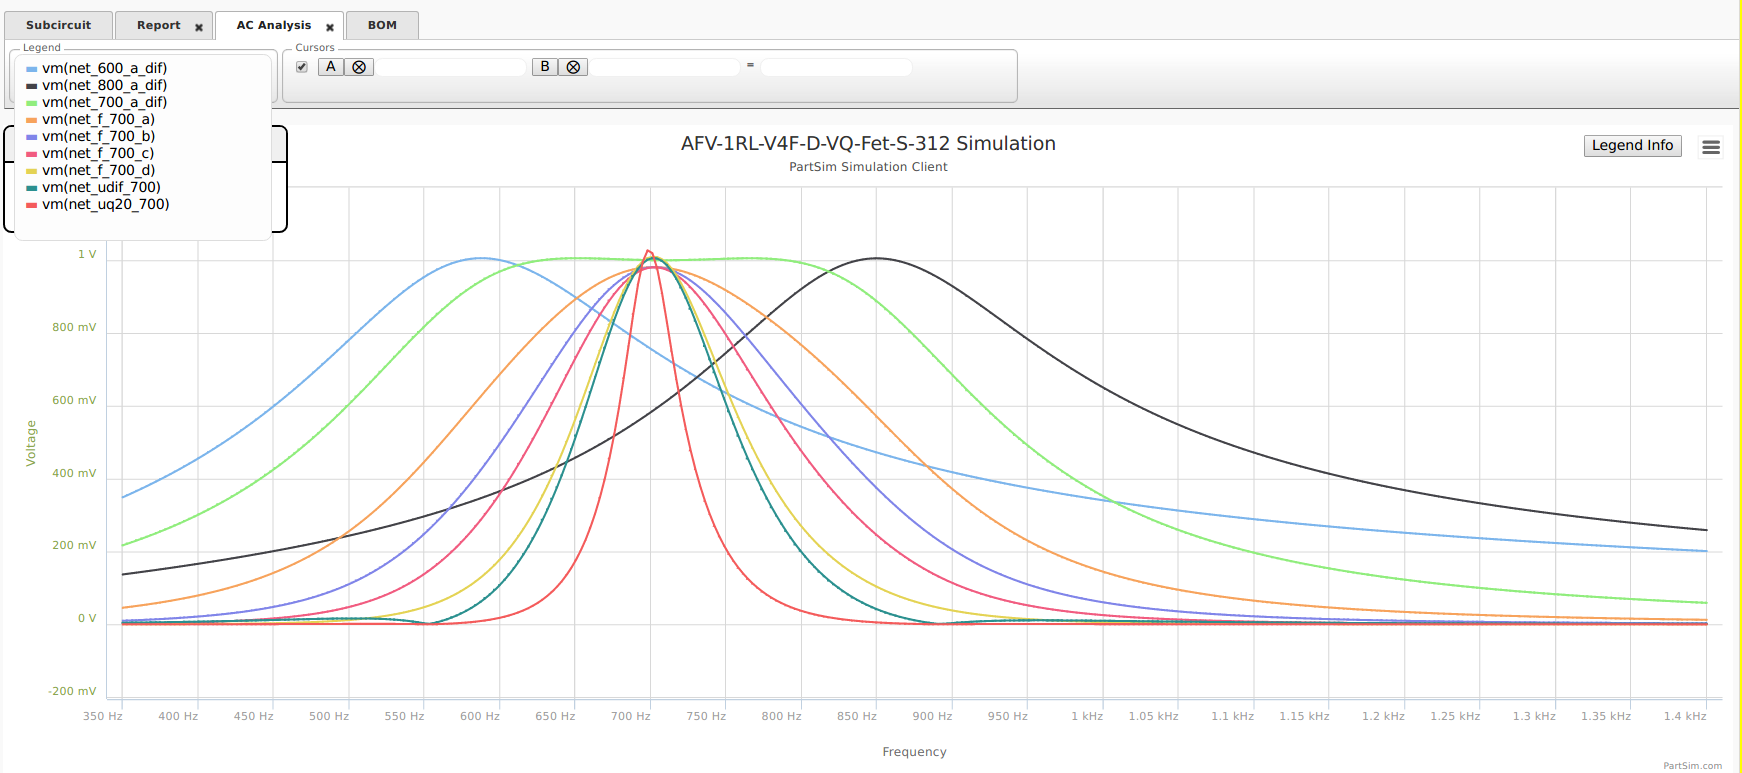Switch to the AC Analysis tab
This screenshot has width=1742, height=773.
pos(274,25)
